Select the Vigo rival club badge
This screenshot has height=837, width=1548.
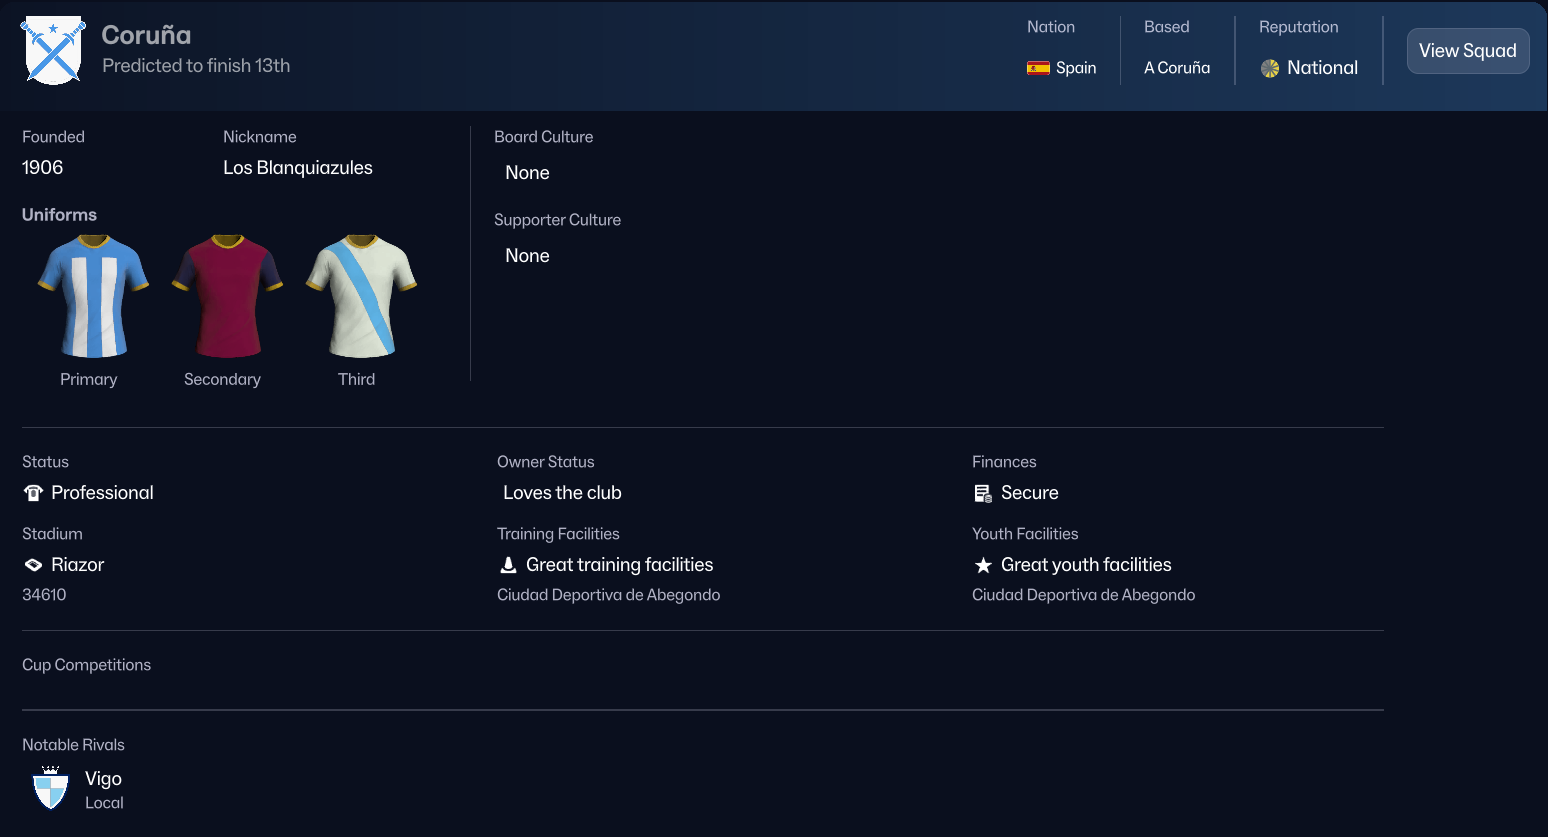(x=50, y=789)
